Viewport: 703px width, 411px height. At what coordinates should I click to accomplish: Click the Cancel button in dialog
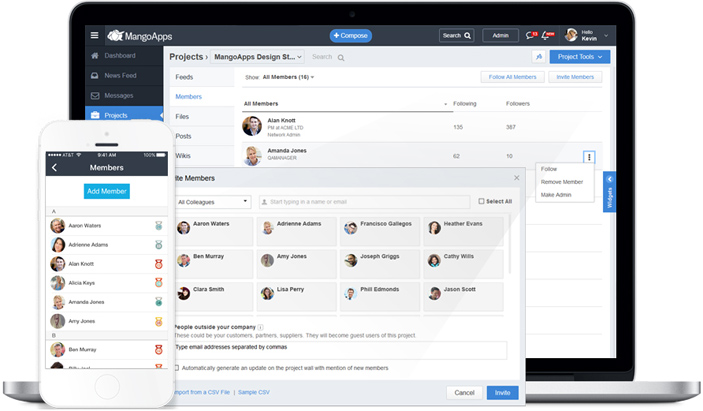pos(464,393)
